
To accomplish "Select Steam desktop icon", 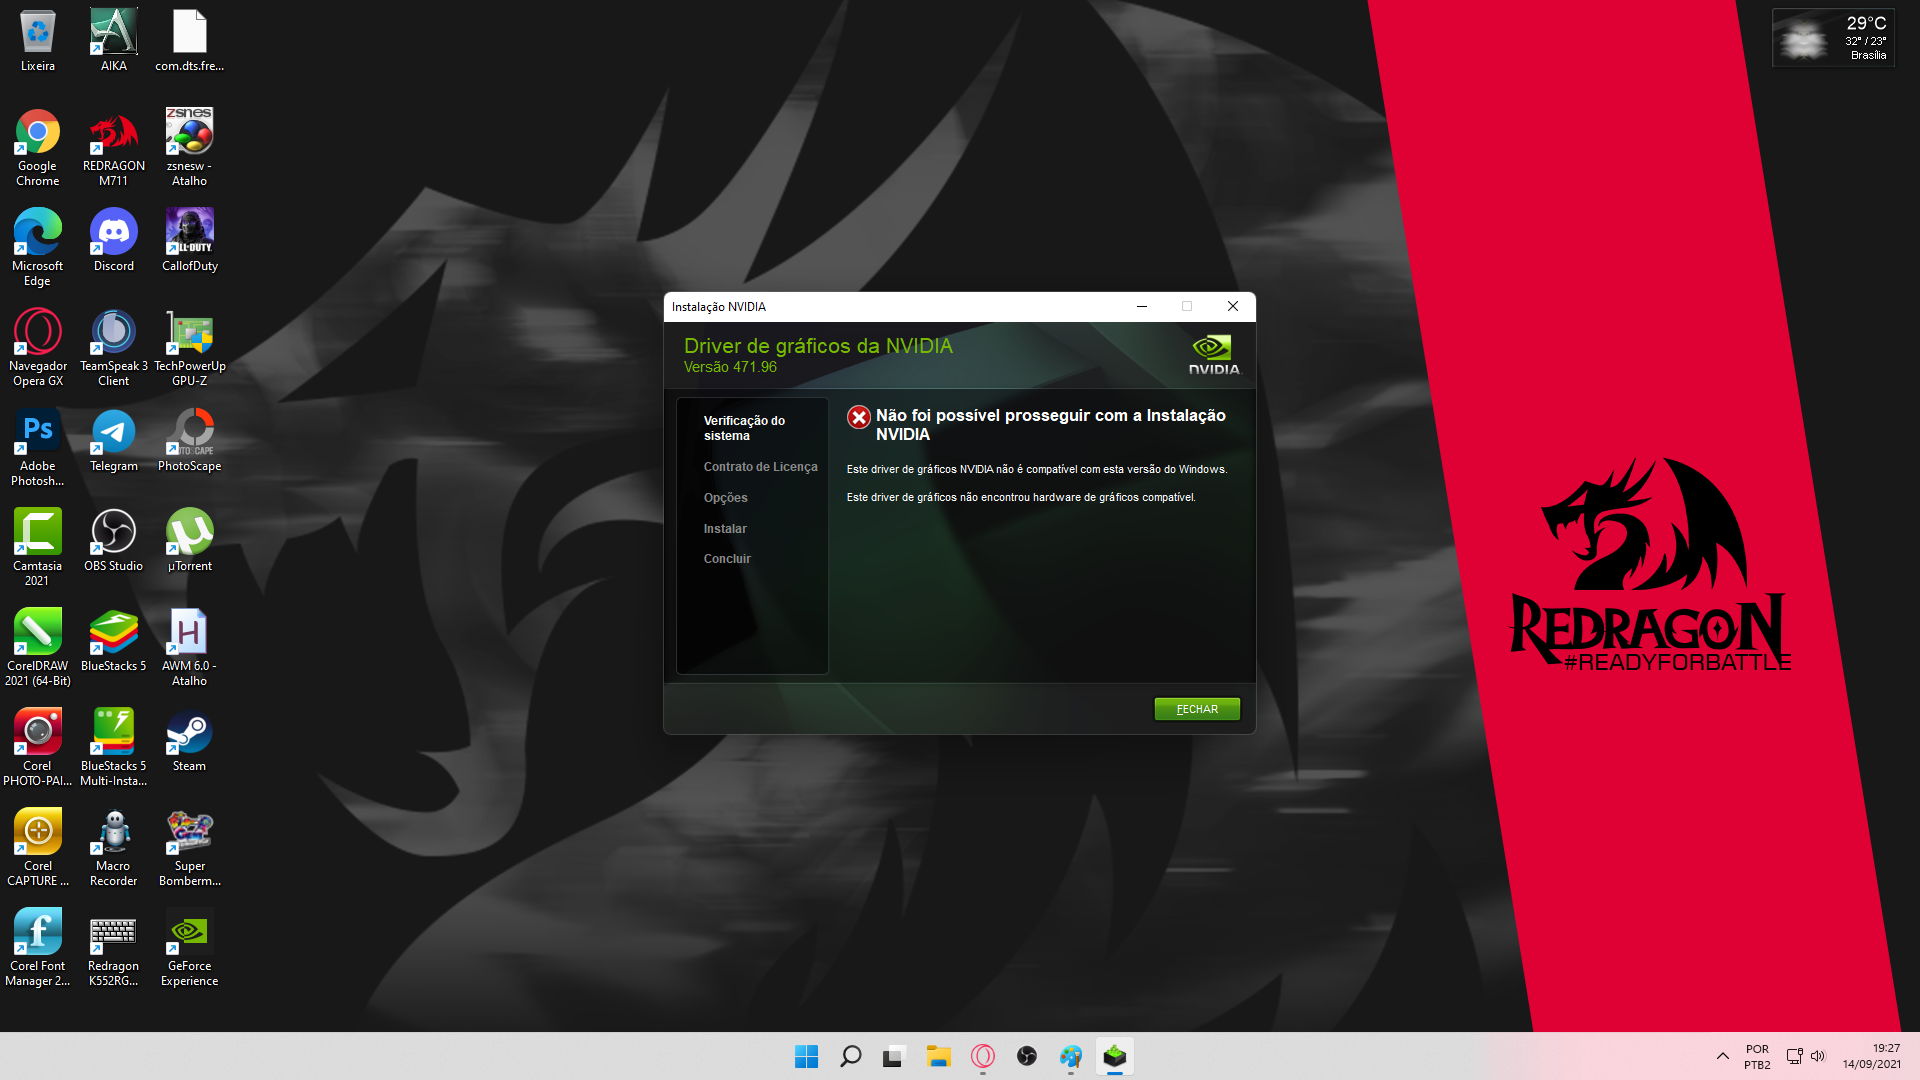I will coord(190,741).
